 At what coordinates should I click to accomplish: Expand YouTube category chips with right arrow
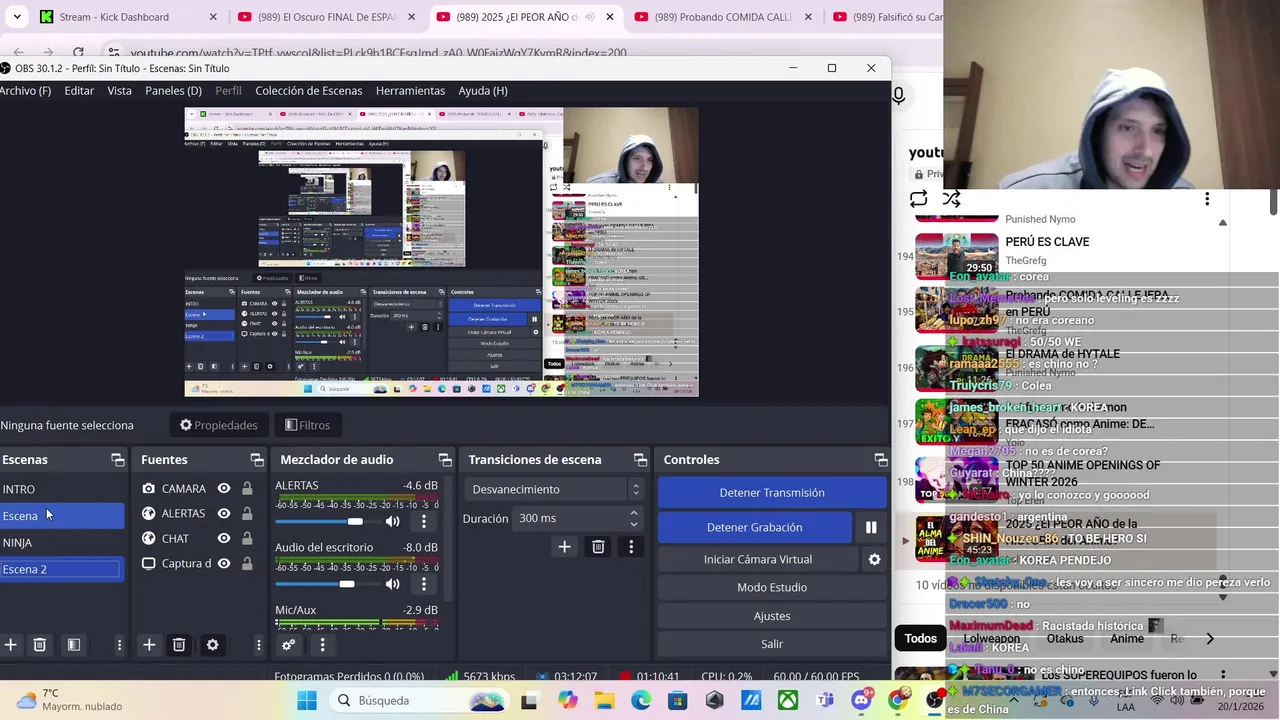1210,638
